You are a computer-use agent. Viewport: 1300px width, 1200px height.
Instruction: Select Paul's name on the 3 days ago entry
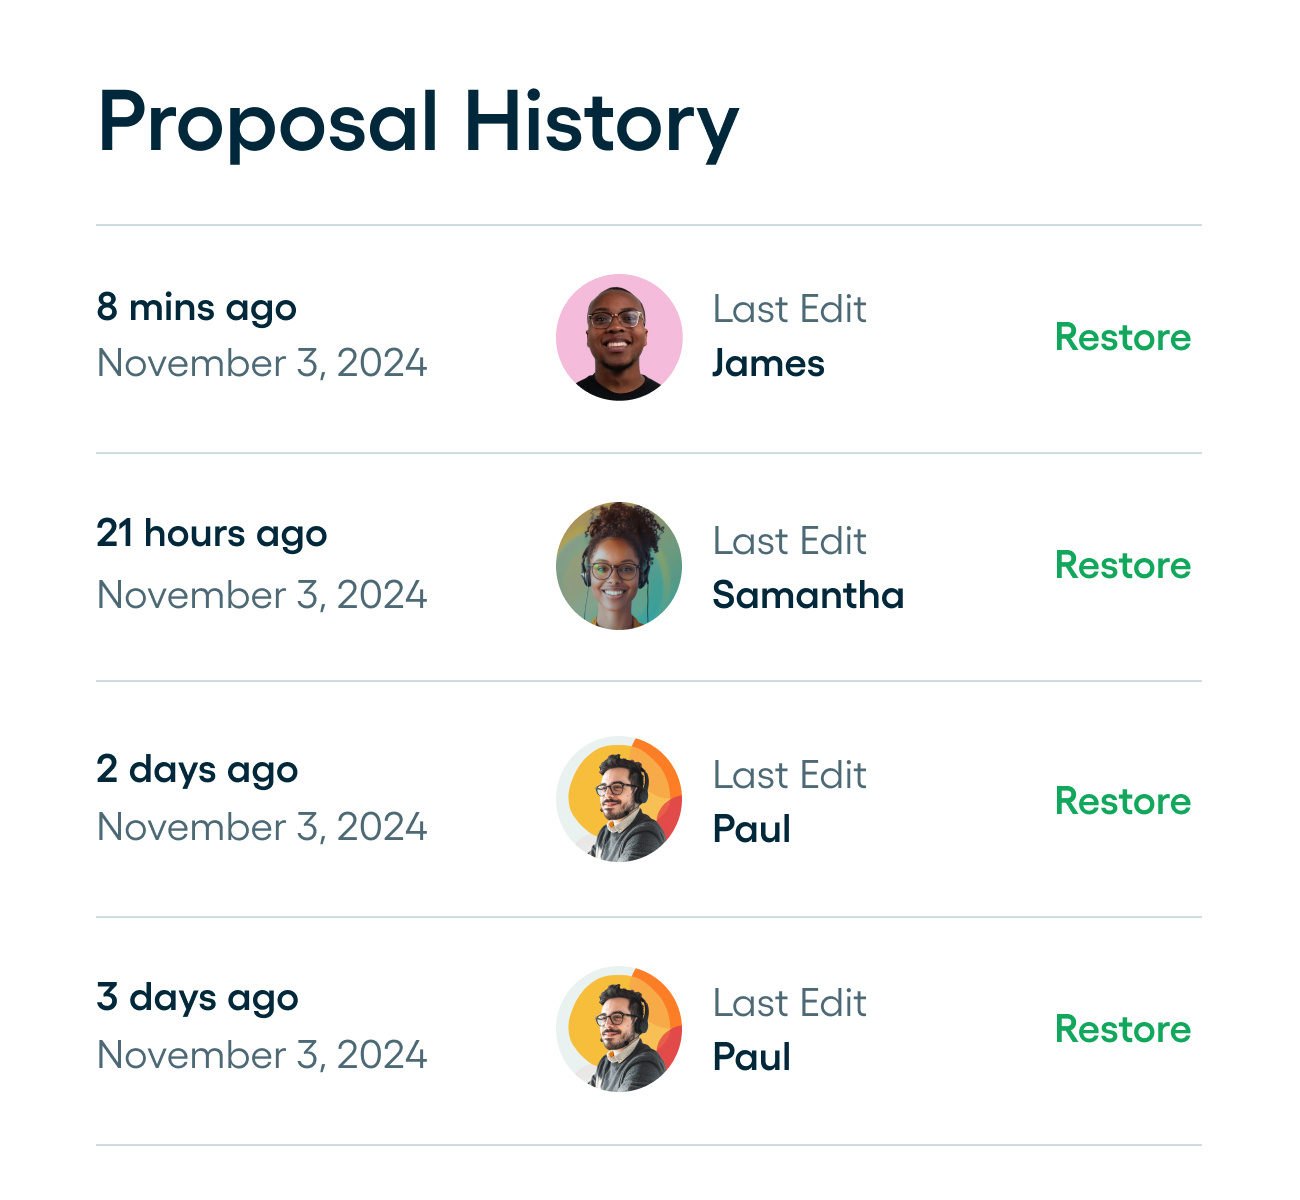click(x=751, y=1057)
